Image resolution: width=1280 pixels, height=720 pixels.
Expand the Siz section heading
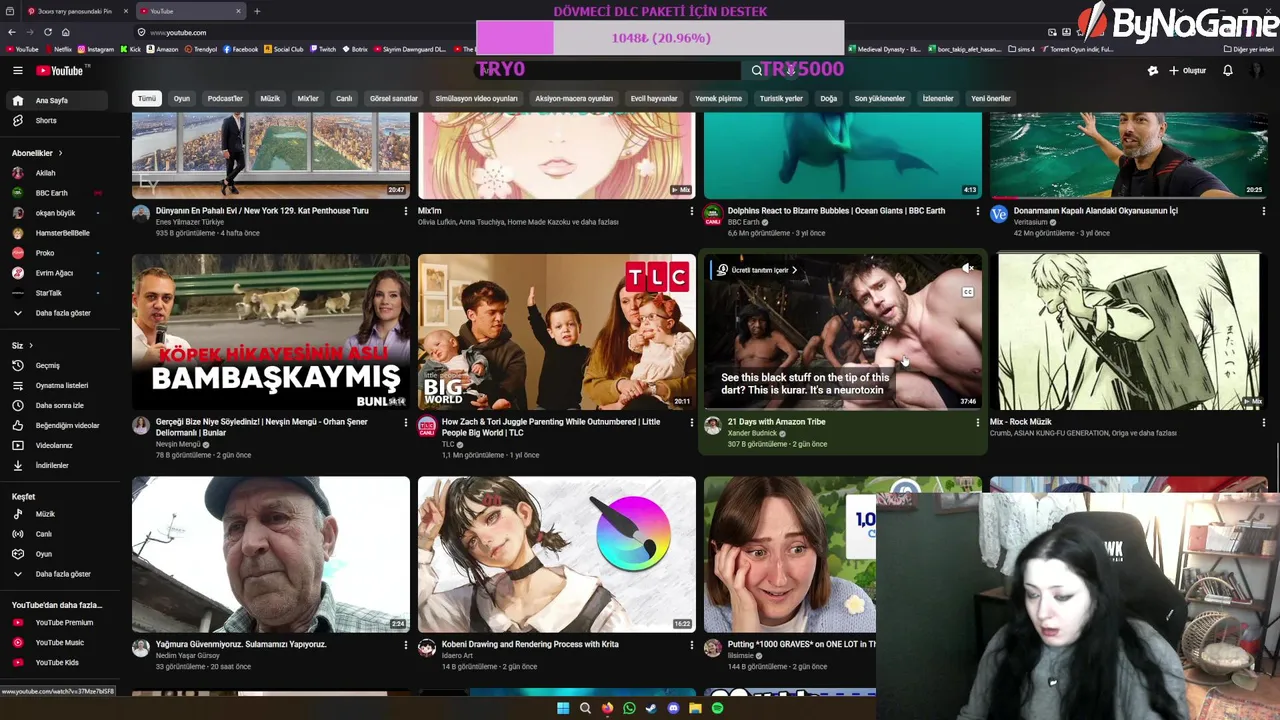pos(22,345)
